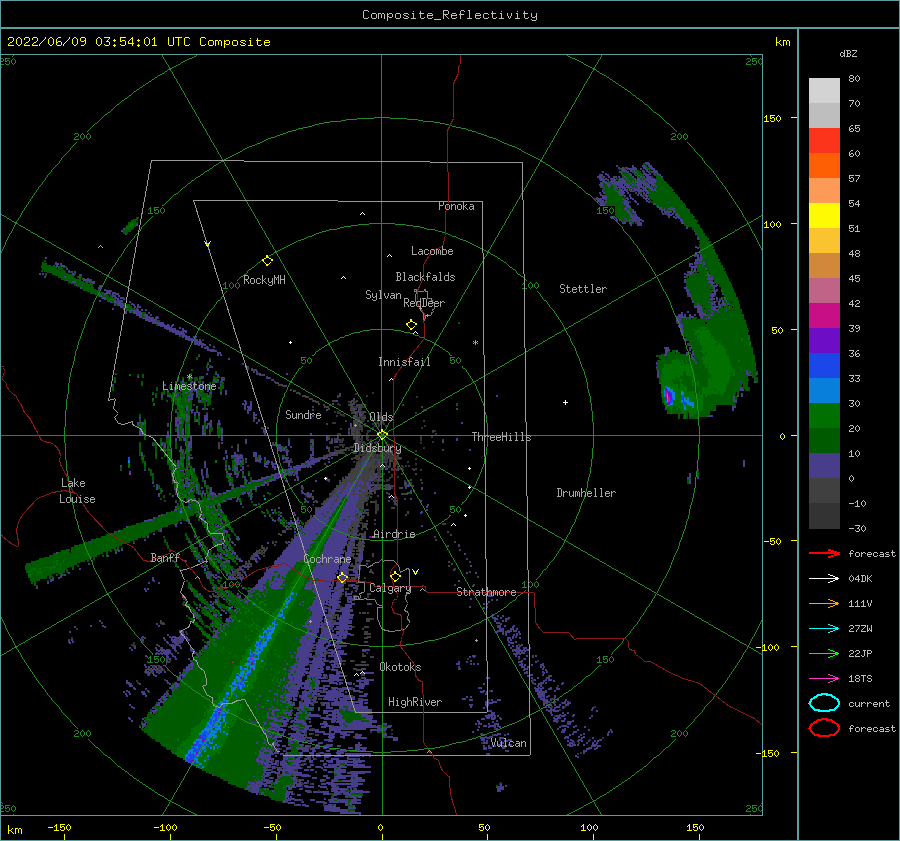The height and width of the screenshot is (841, 900).
Task: Click the cyan current ellipse icon
Action: [x=824, y=703]
